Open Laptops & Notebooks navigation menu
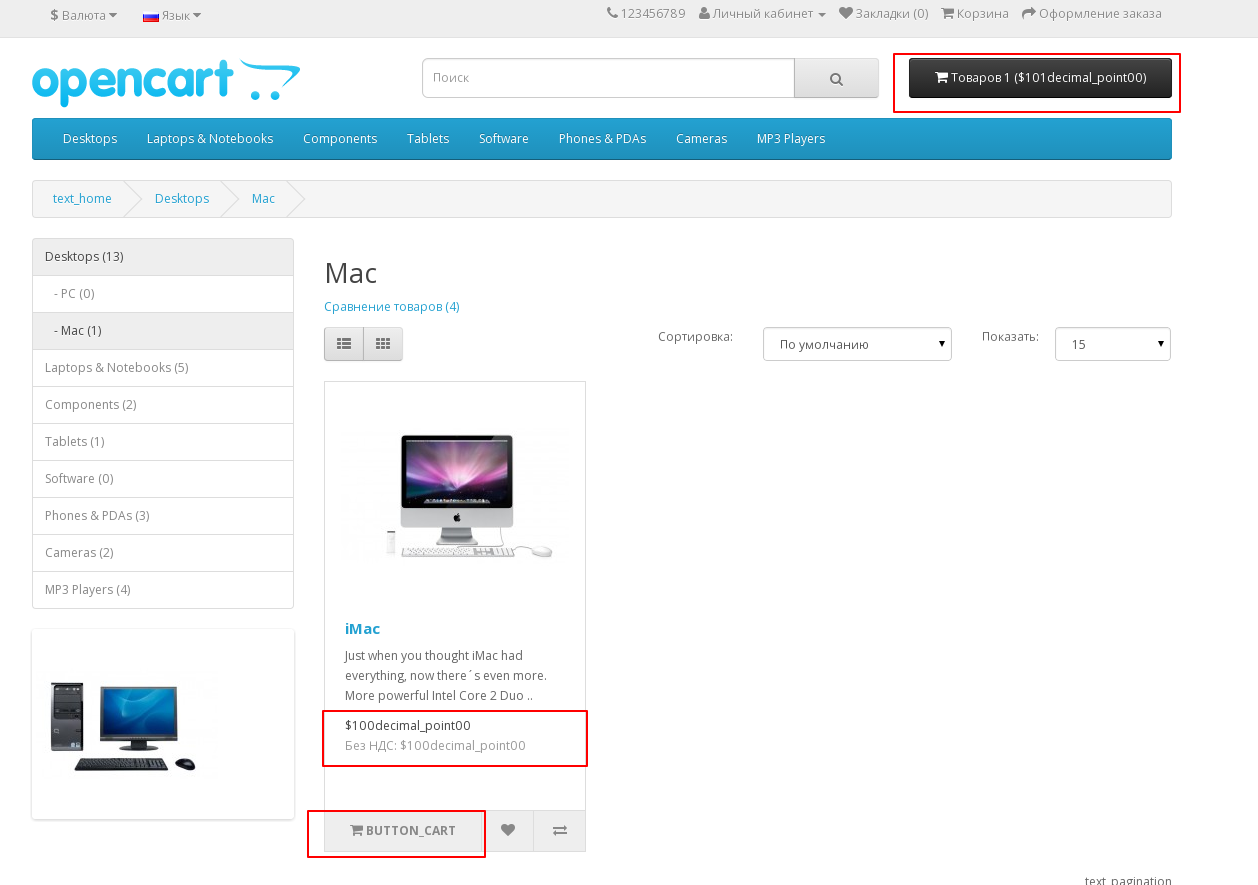 tap(210, 139)
